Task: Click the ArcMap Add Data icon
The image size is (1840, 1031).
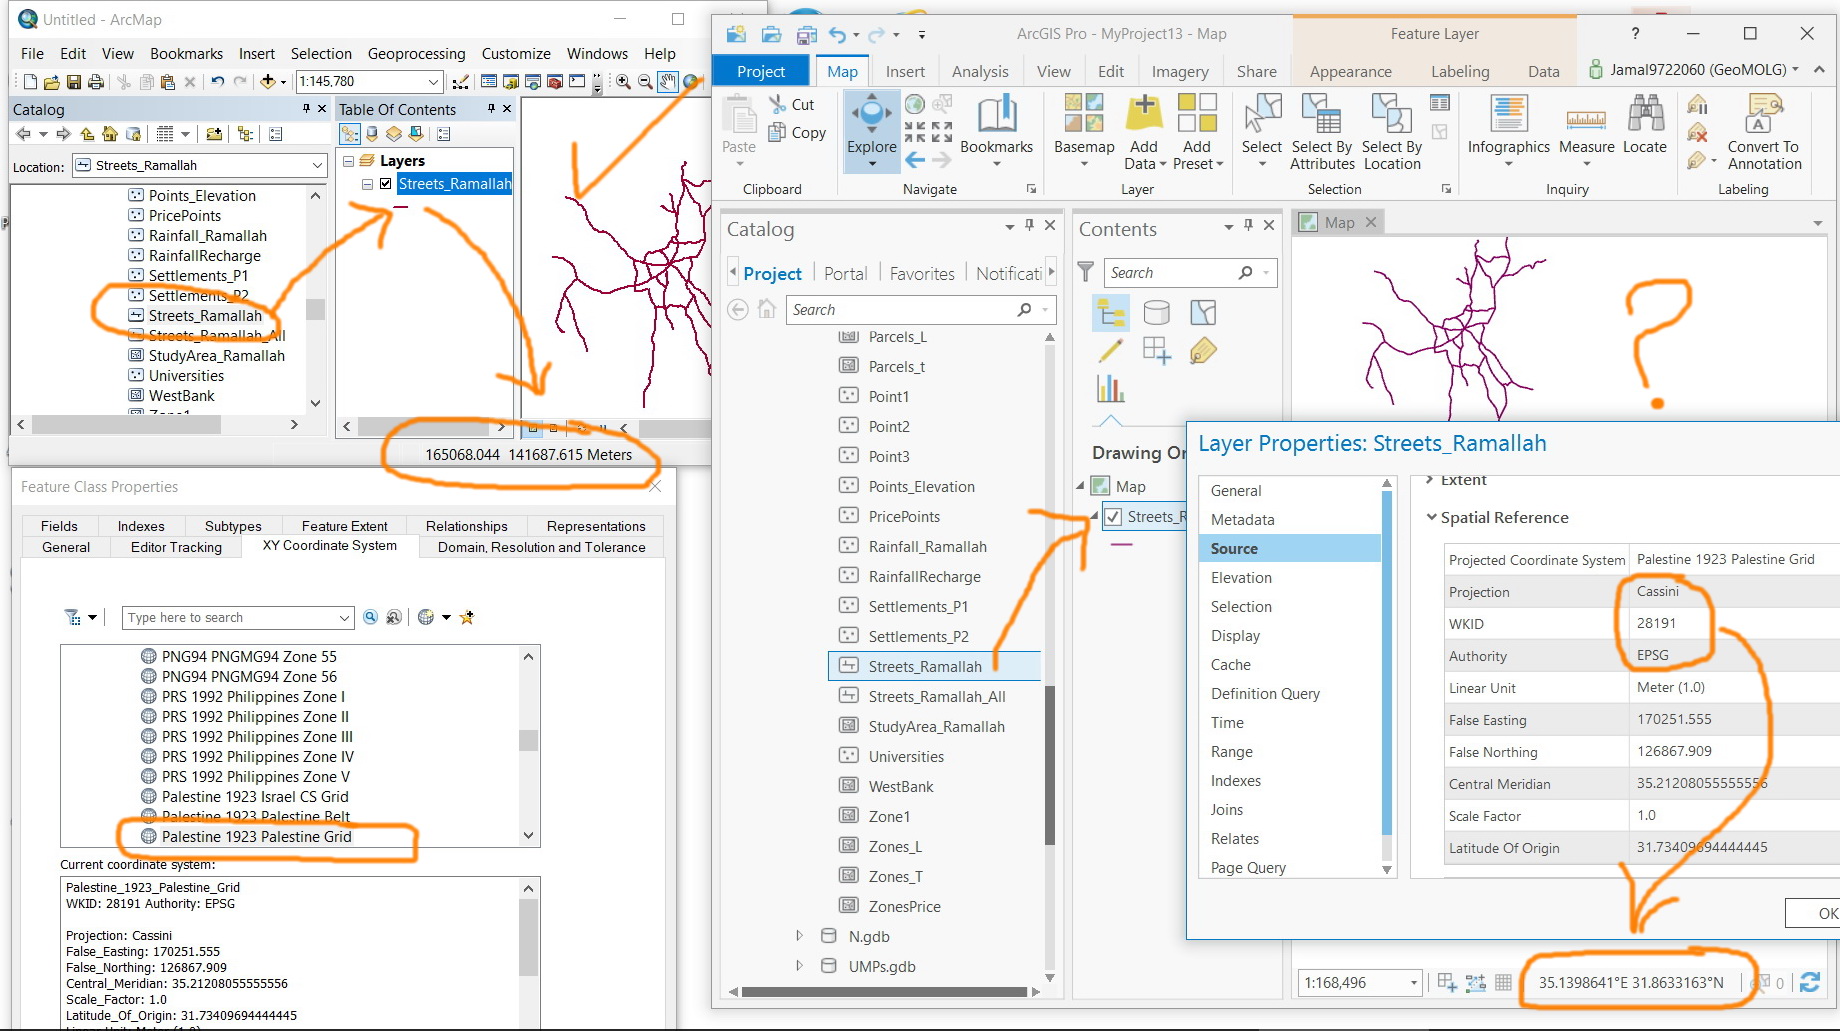Action: point(268,82)
